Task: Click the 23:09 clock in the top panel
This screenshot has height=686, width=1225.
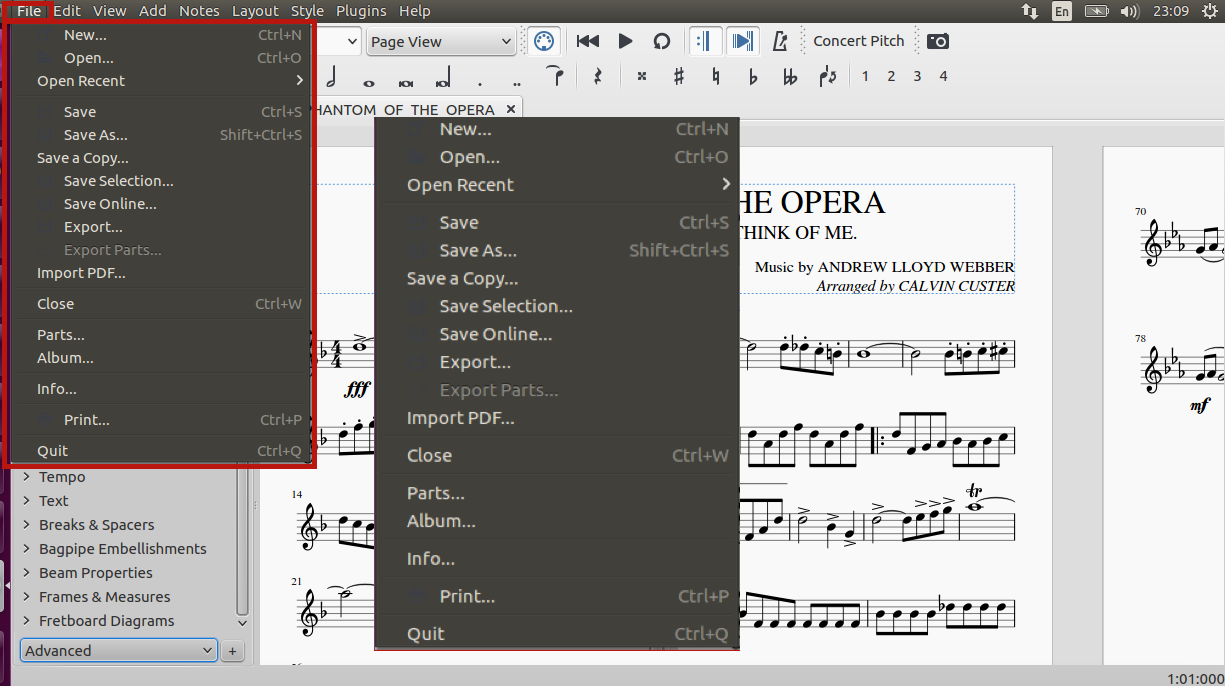Action: 1170,11
